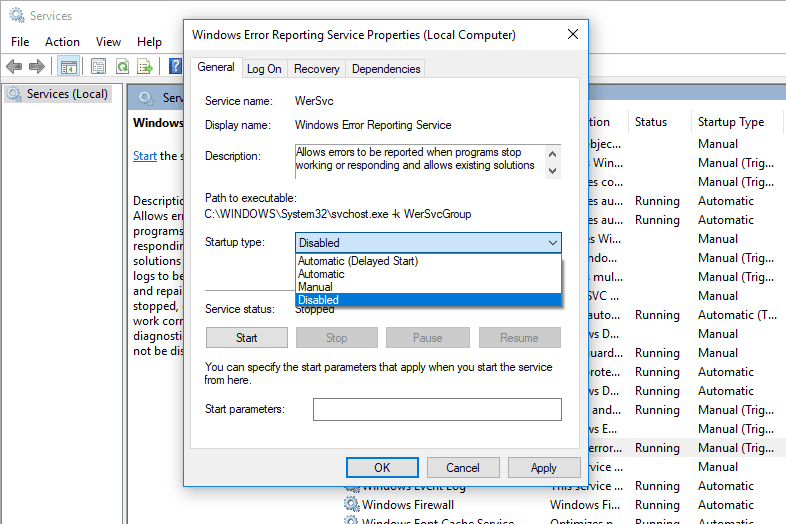This screenshot has height=524, width=786.
Task: Confirm with the OK button
Action: pos(382,467)
